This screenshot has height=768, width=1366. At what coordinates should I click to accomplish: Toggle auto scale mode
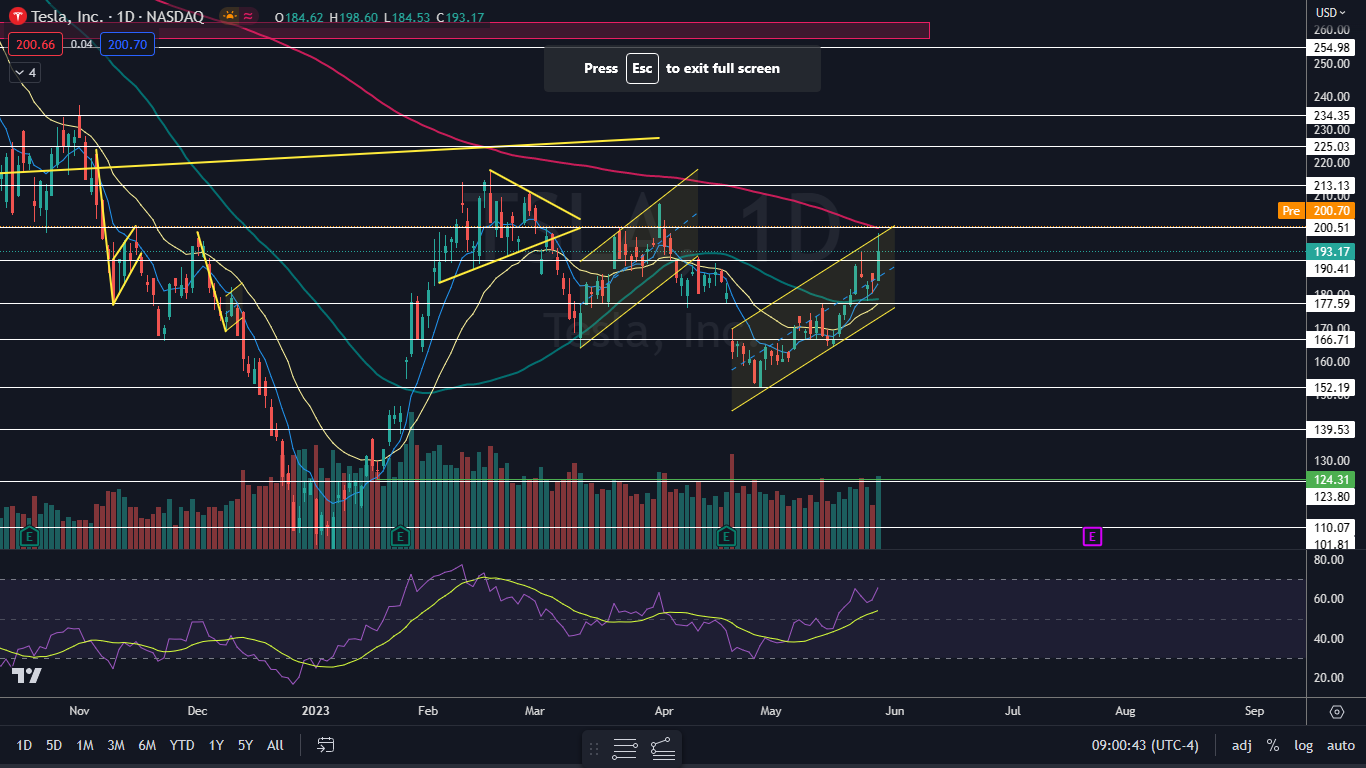click(x=1340, y=745)
